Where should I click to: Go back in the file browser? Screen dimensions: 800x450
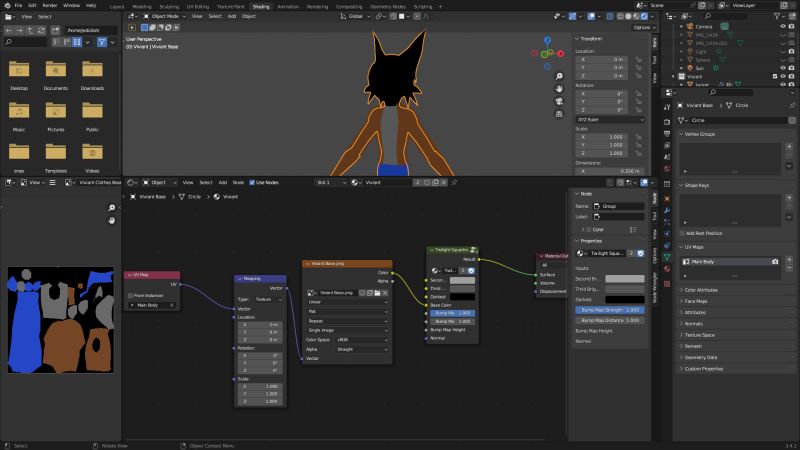coord(9,31)
